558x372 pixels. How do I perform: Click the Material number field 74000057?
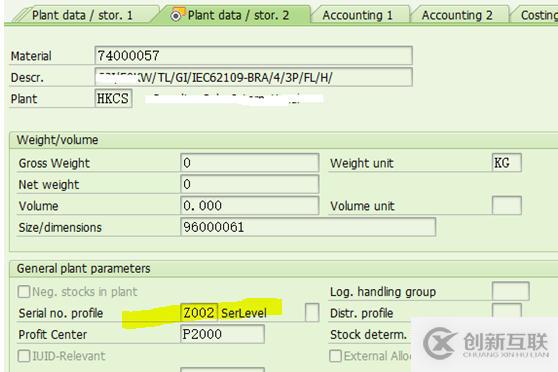point(253,55)
